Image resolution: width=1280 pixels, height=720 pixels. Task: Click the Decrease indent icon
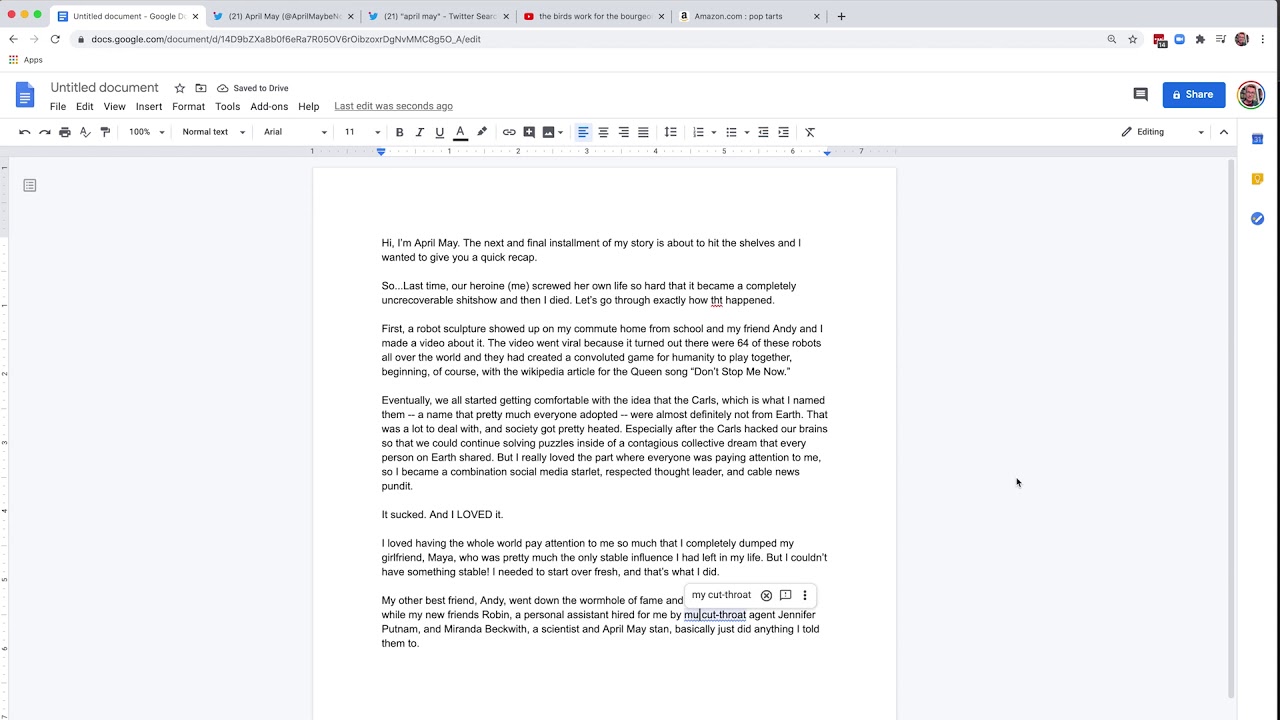[763, 132]
